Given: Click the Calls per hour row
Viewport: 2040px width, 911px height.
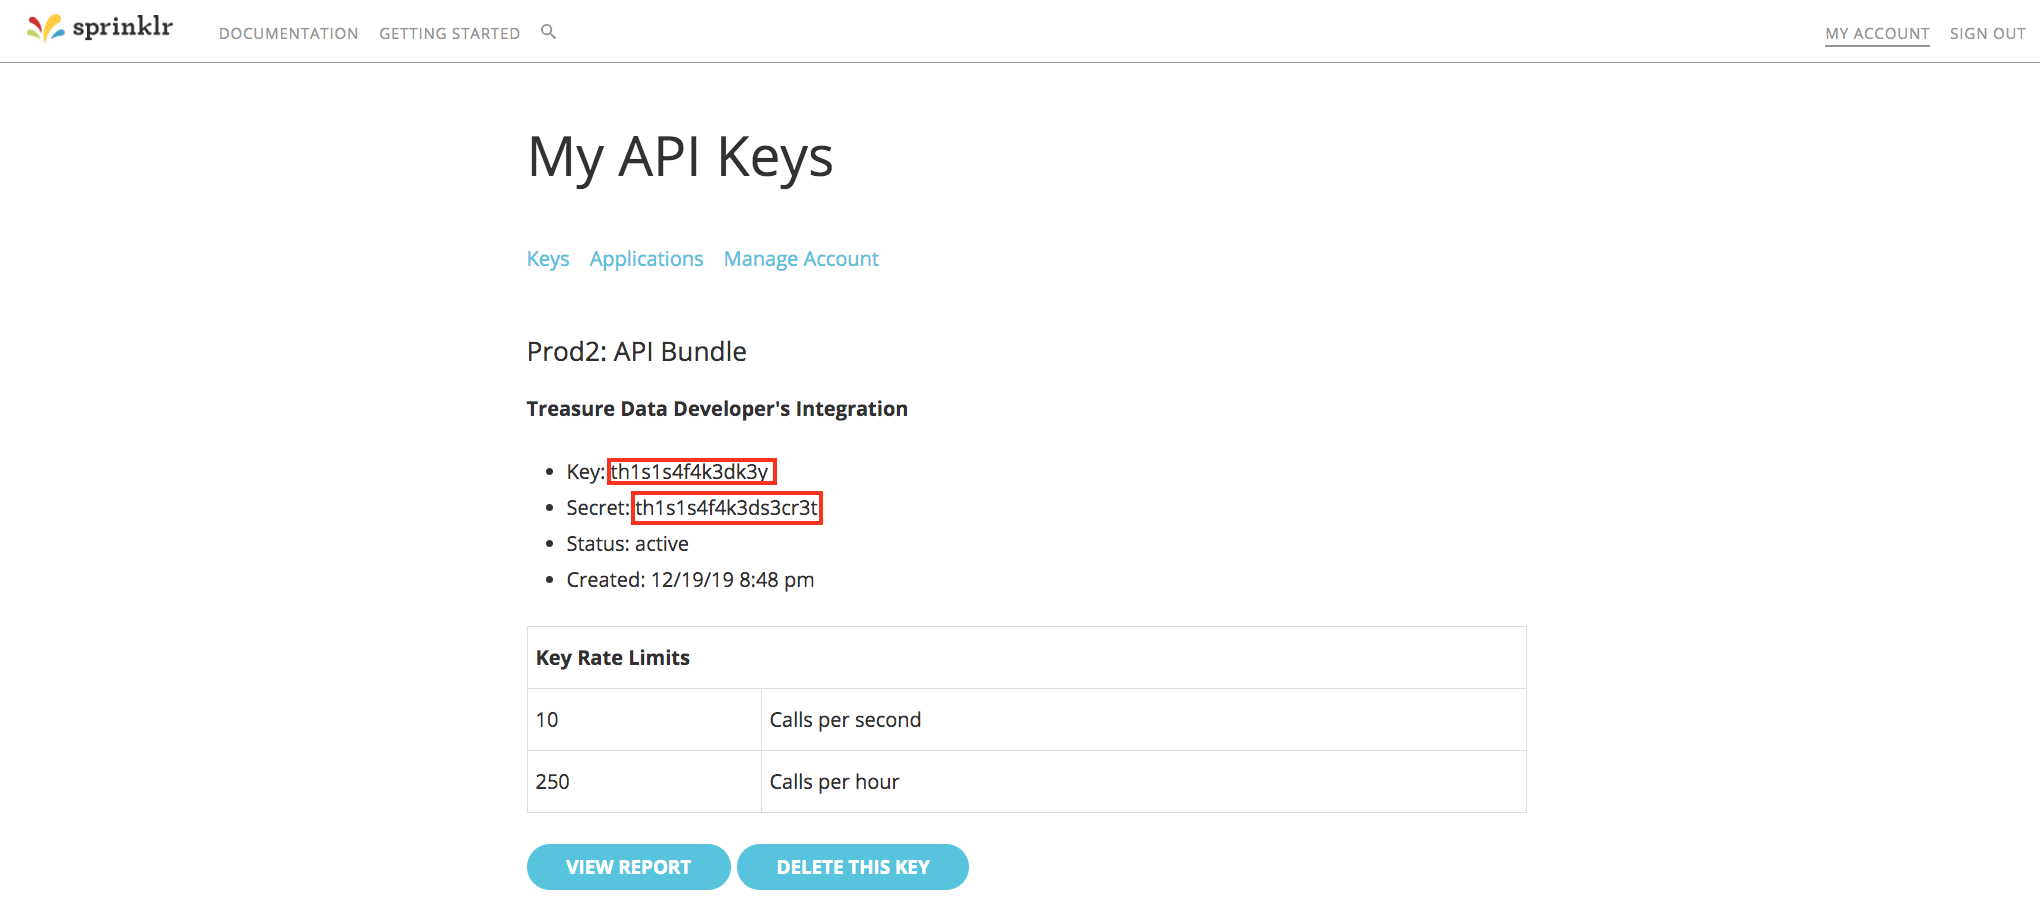Looking at the screenshot, I should tap(834, 782).
